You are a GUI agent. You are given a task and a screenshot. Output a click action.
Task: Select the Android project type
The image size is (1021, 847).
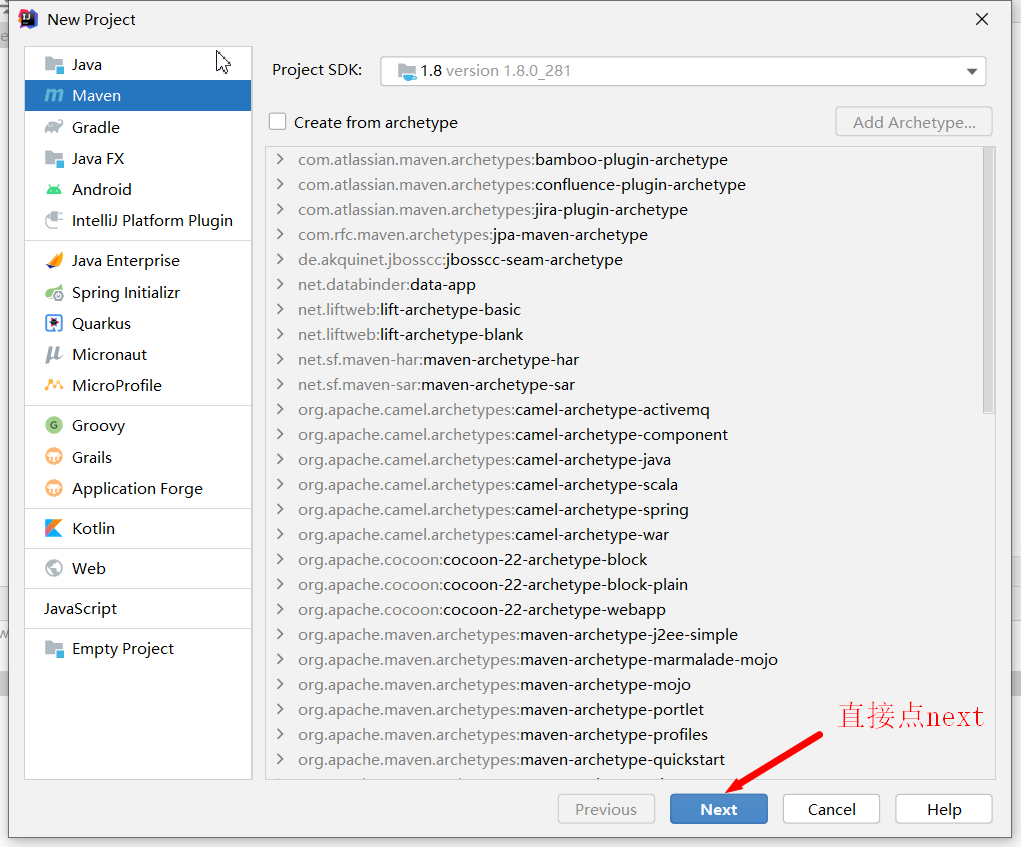tap(102, 189)
